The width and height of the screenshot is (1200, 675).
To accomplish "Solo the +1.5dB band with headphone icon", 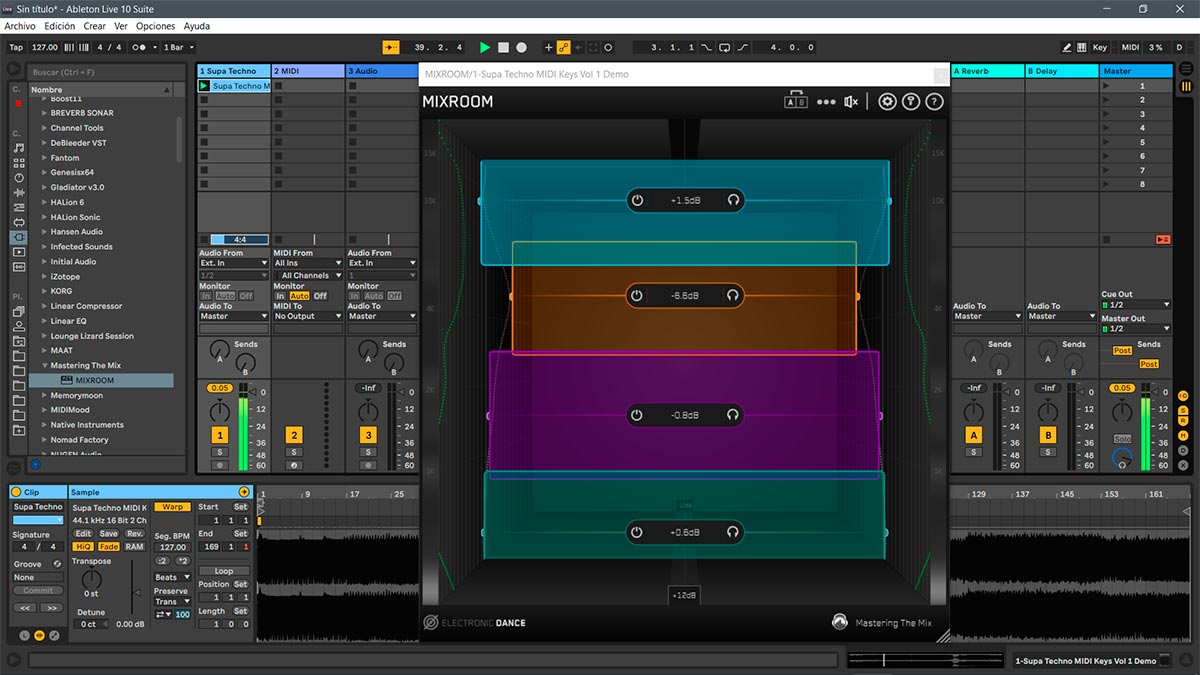I will click(x=733, y=200).
